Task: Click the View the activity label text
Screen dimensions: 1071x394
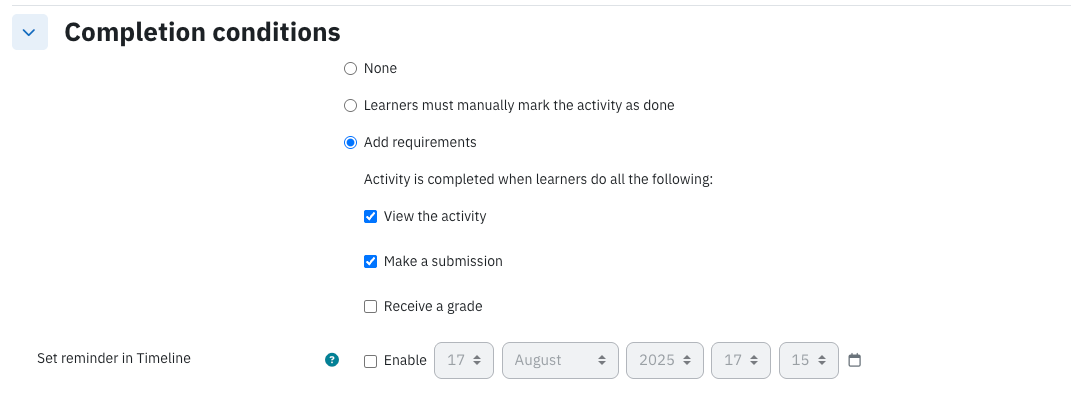Action: point(435,216)
